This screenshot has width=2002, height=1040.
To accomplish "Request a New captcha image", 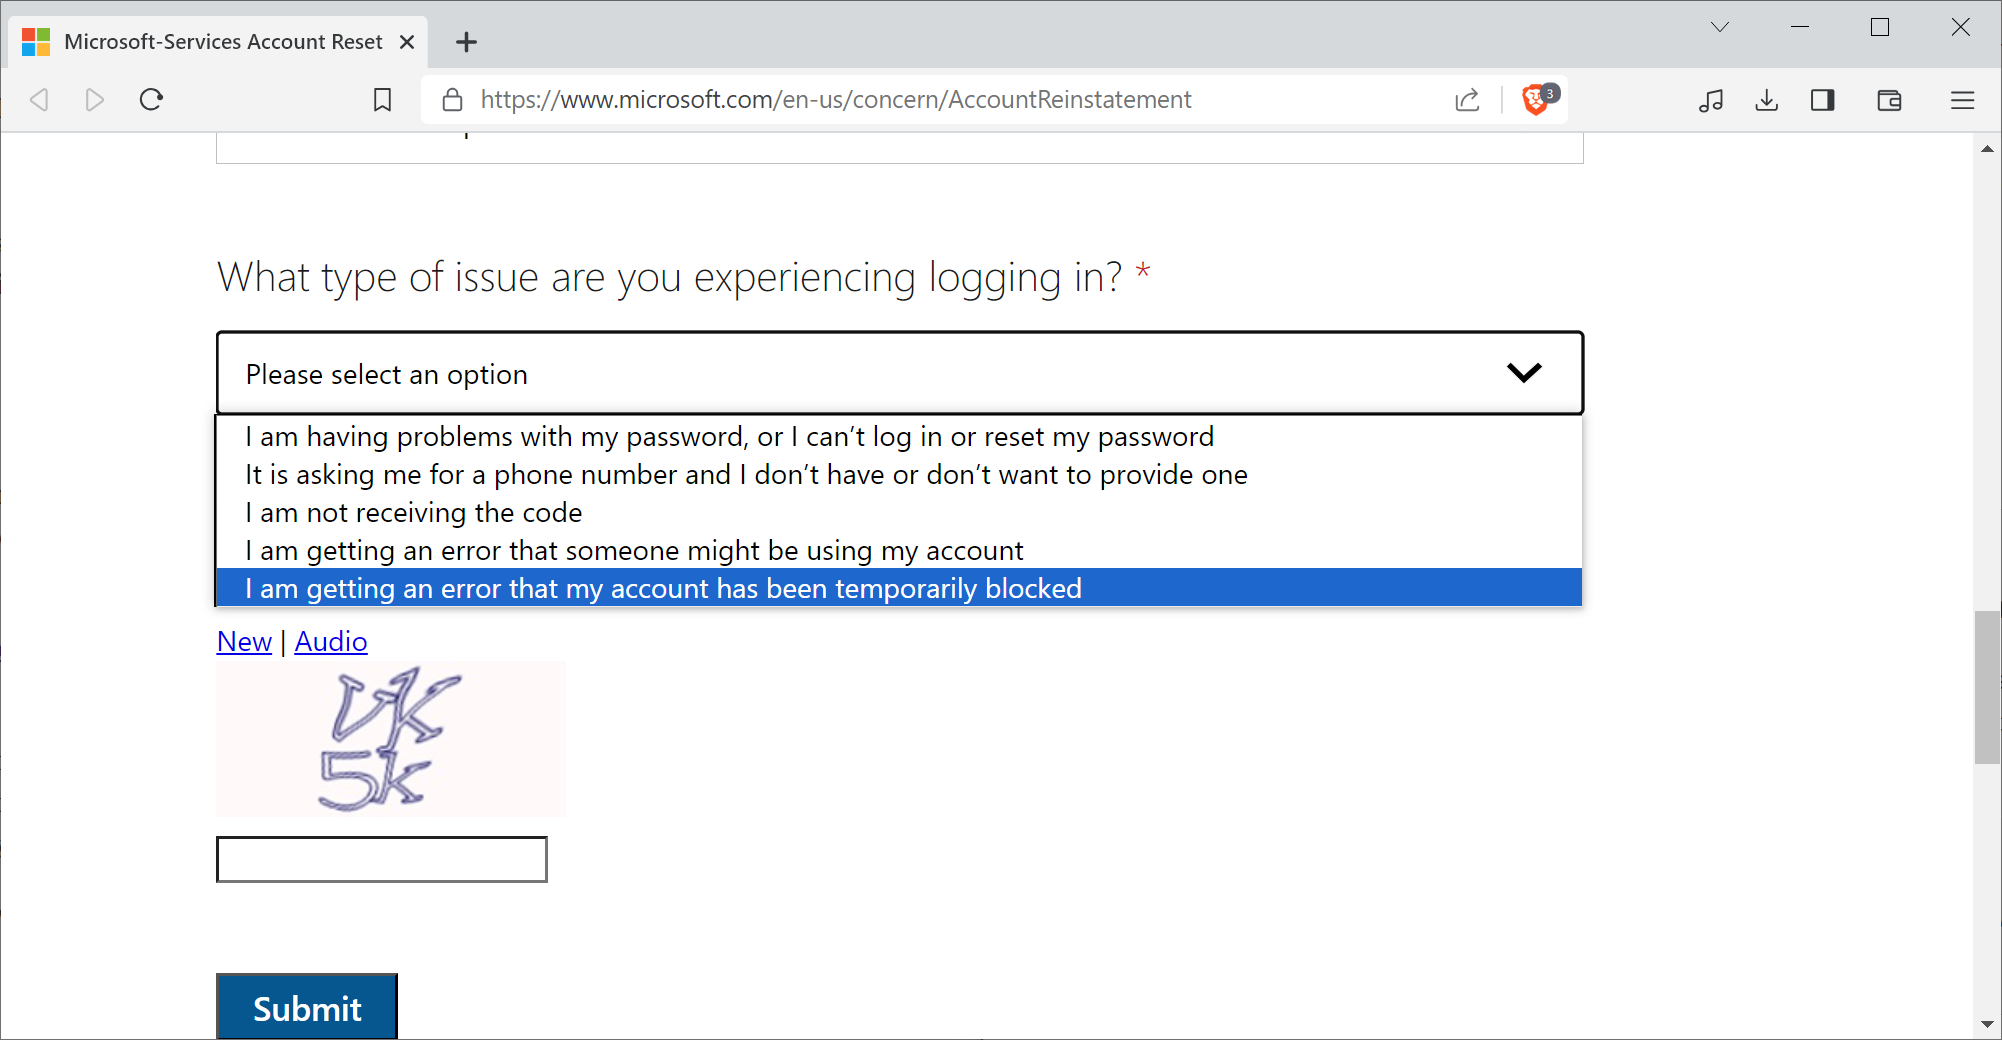I will click(x=243, y=641).
